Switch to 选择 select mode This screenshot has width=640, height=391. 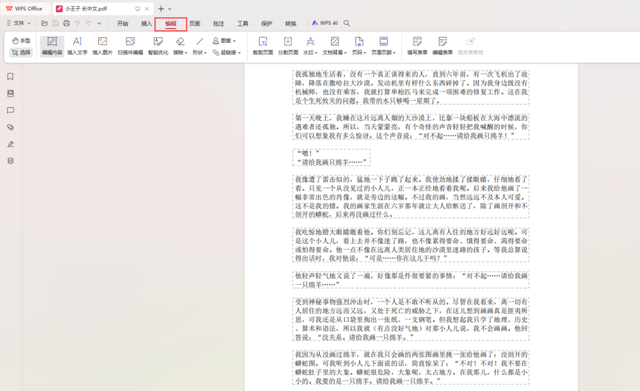click(x=21, y=52)
